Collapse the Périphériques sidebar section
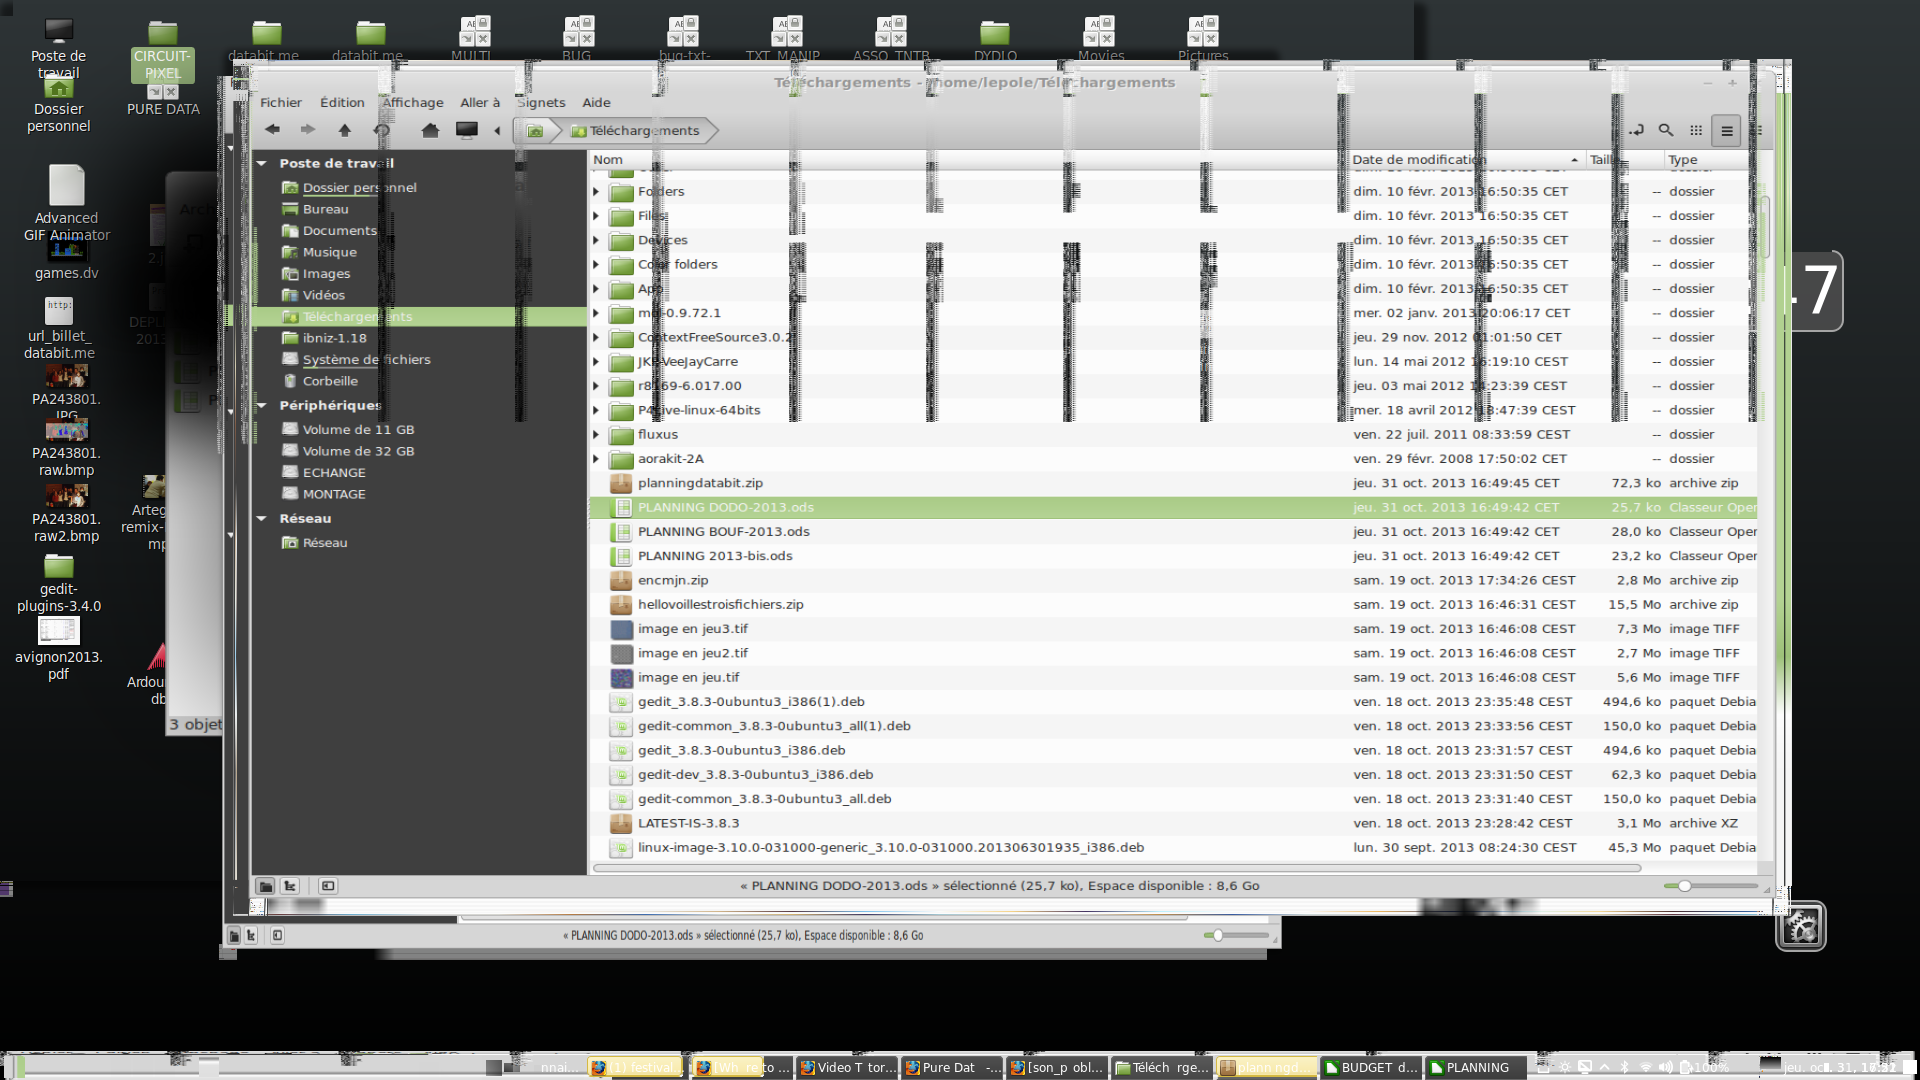The image size is (1920, 1080). coord(262,406)
